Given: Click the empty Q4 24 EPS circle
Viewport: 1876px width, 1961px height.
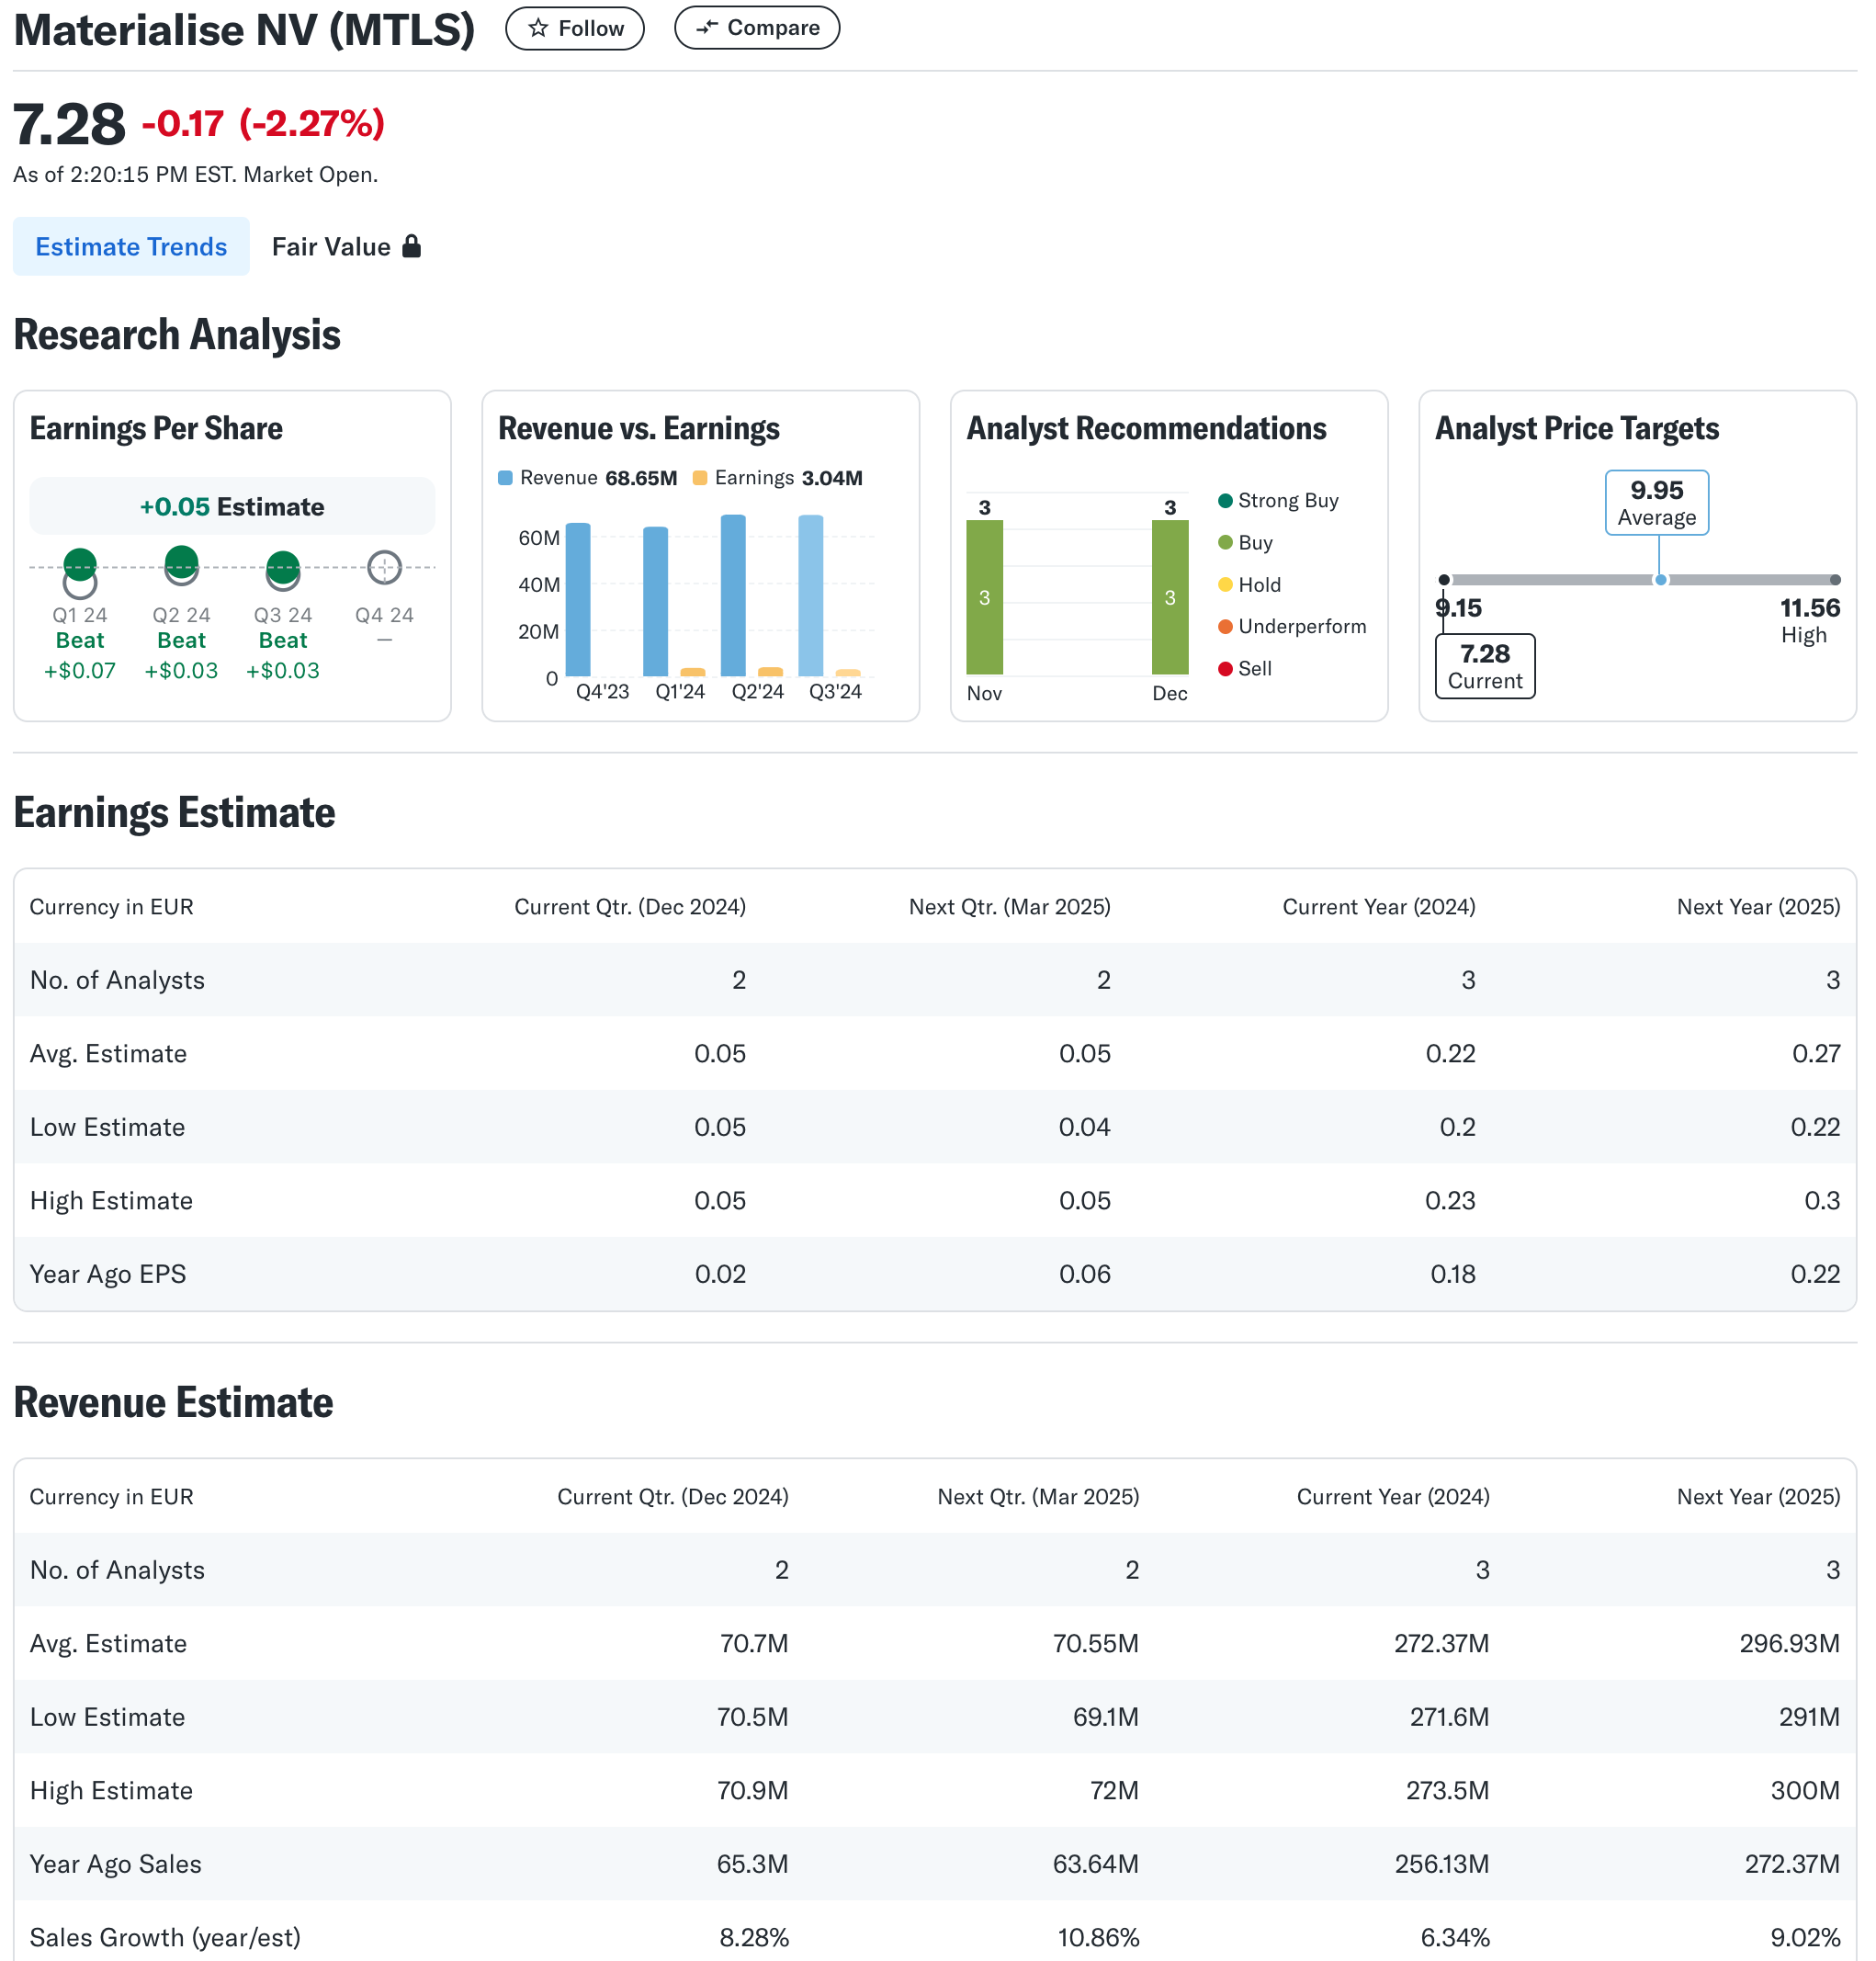Looking at the screenshot, I should tap(384, 567).
